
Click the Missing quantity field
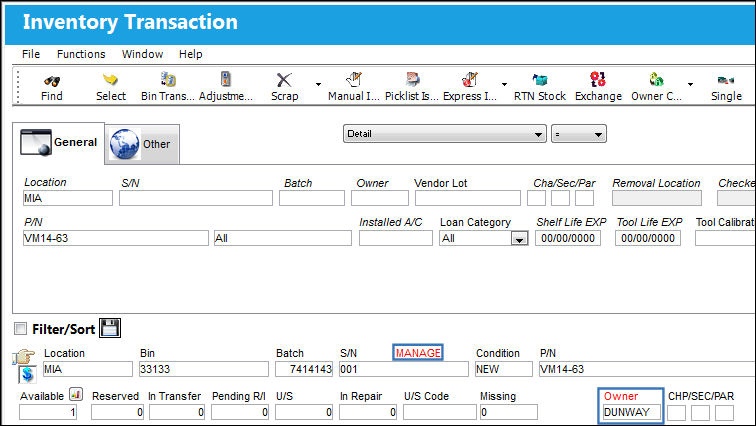click(x=509, y=412)
